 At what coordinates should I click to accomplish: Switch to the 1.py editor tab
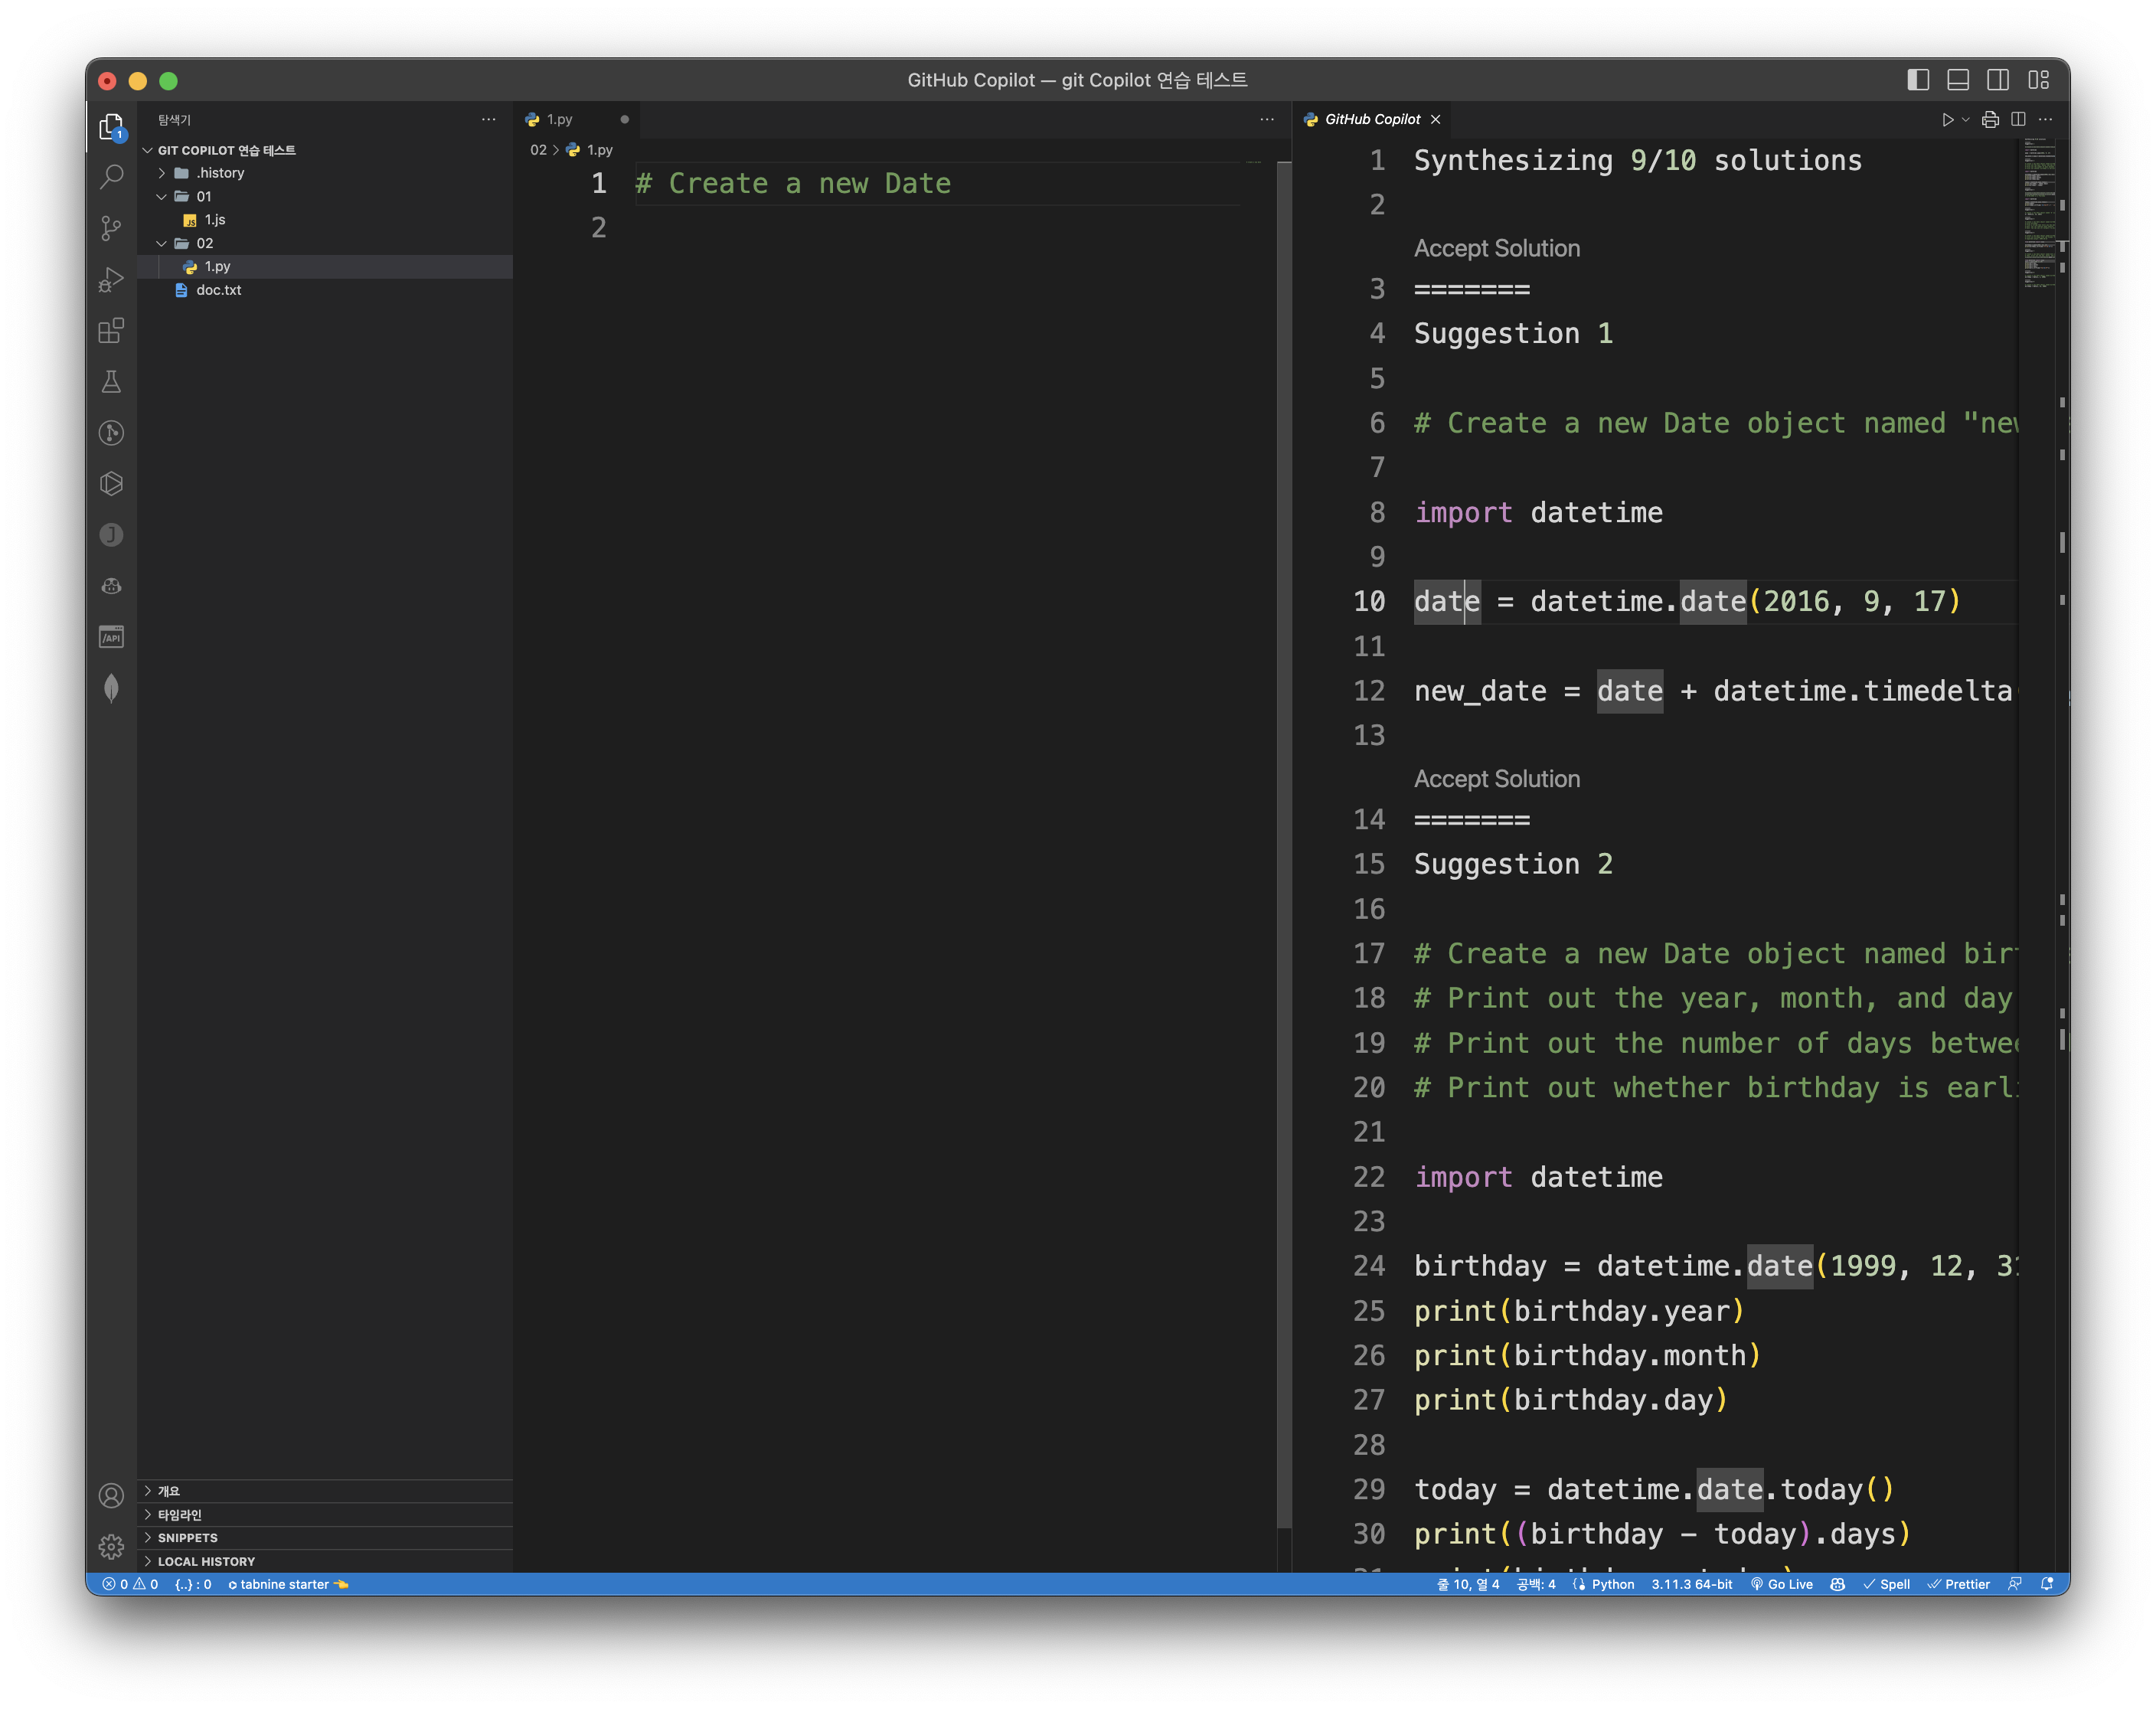pos(577,119)
